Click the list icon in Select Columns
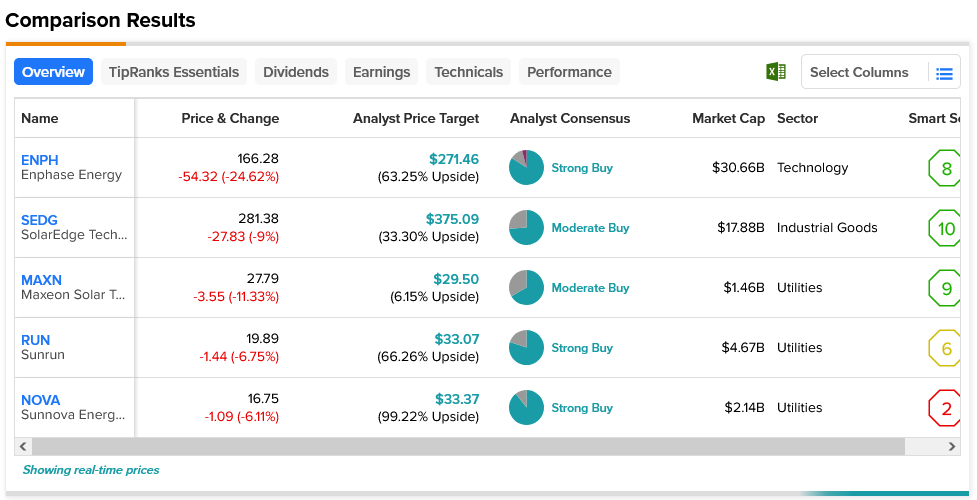The image size is (977, 500). tap(944, 73)
